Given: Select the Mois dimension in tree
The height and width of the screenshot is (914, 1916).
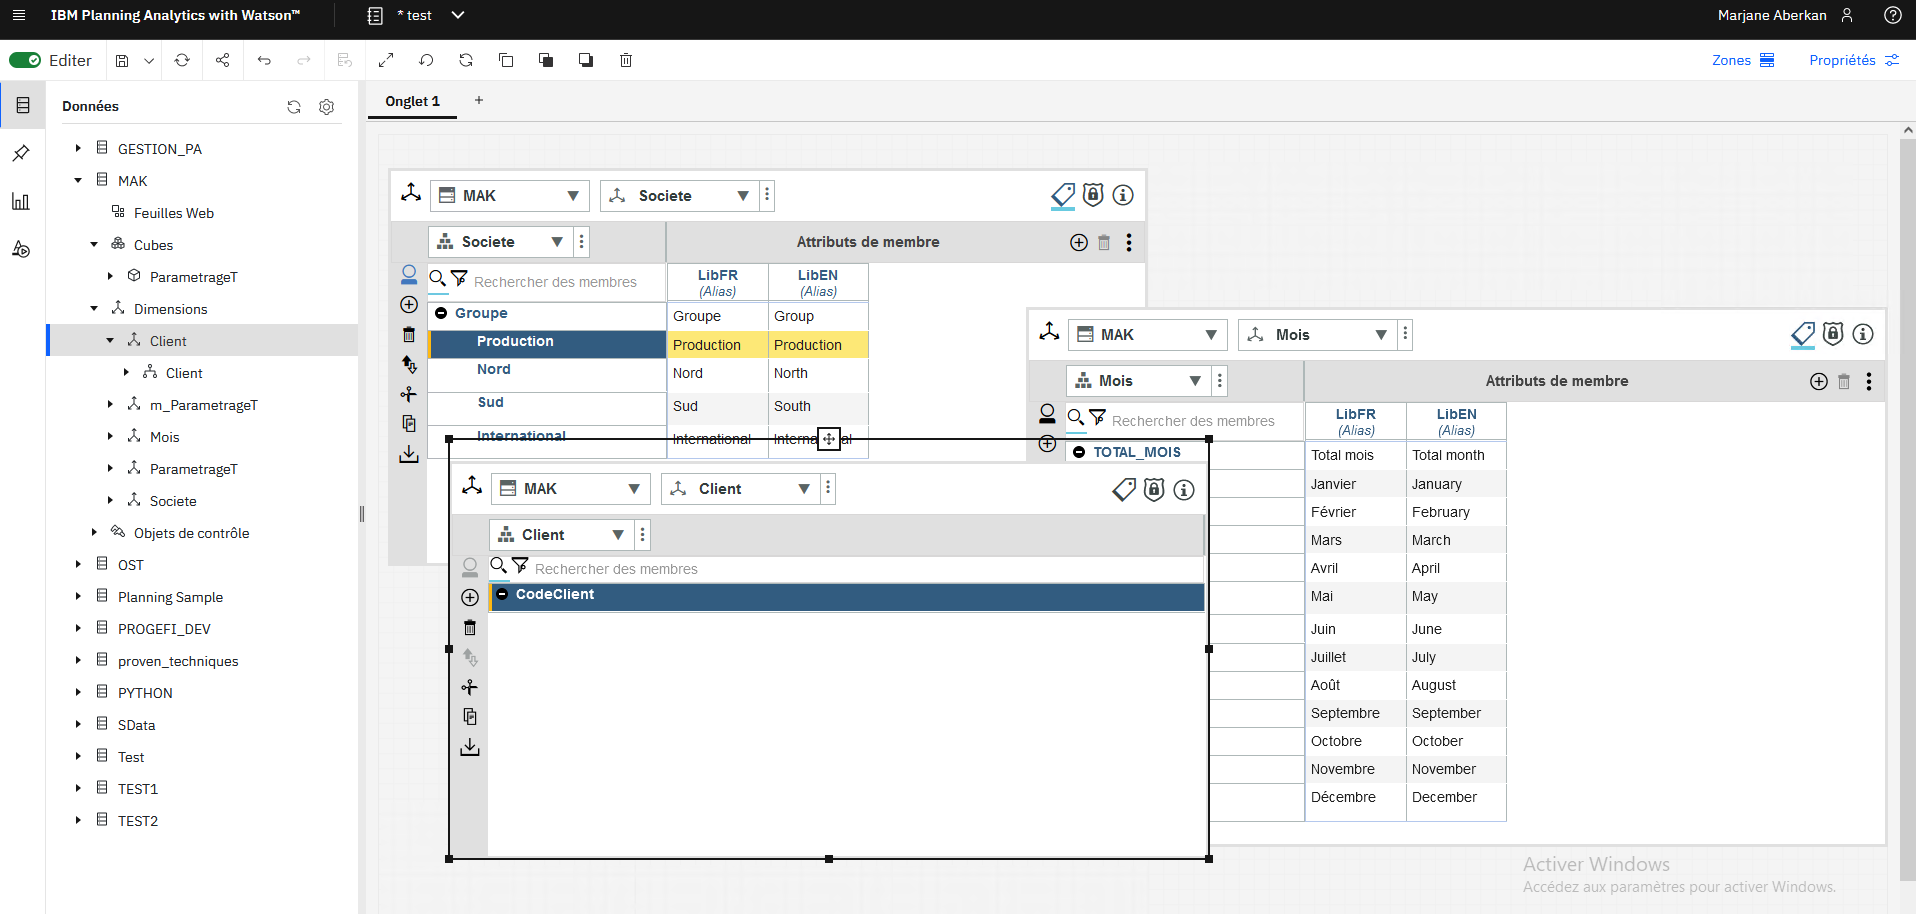Looking at the screenshot, I should tap(164, 436).
